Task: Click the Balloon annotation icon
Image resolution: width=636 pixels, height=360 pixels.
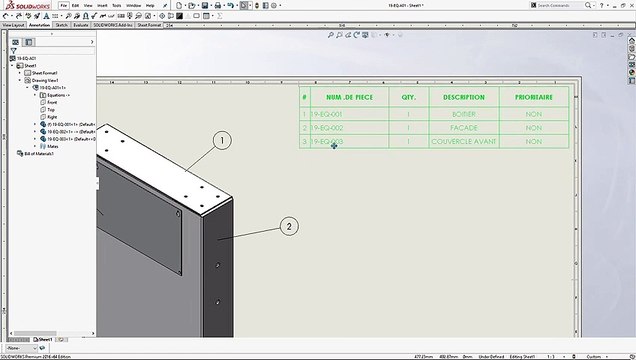Action: [x=68, y=16]
